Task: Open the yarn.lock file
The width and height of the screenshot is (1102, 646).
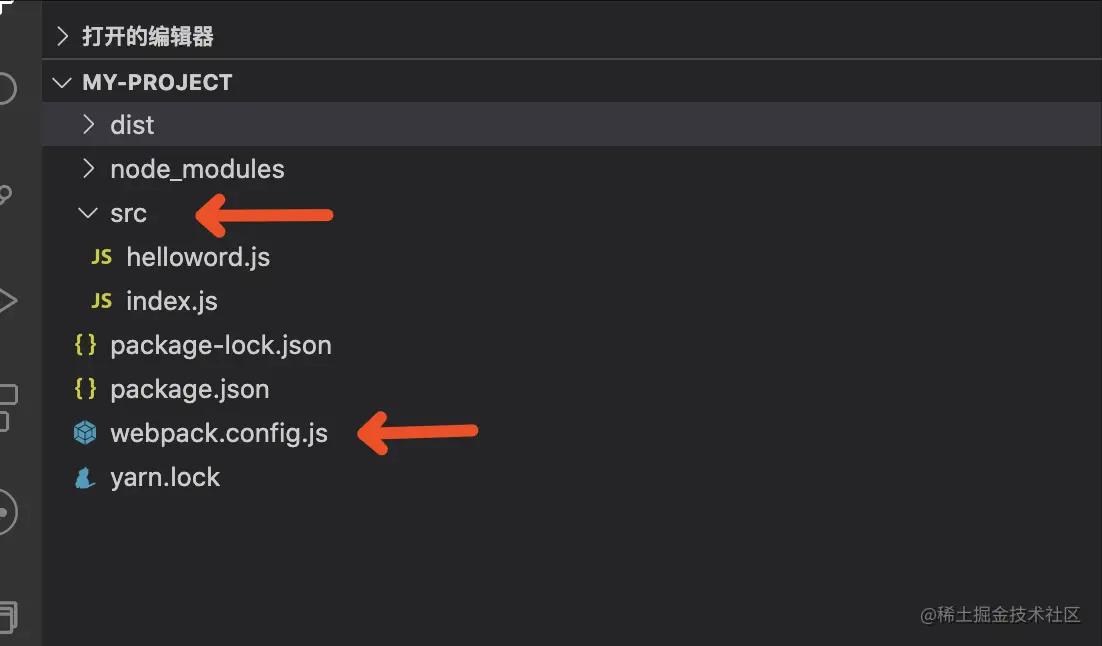Action: pyautogui.click(x=165, y=477)
